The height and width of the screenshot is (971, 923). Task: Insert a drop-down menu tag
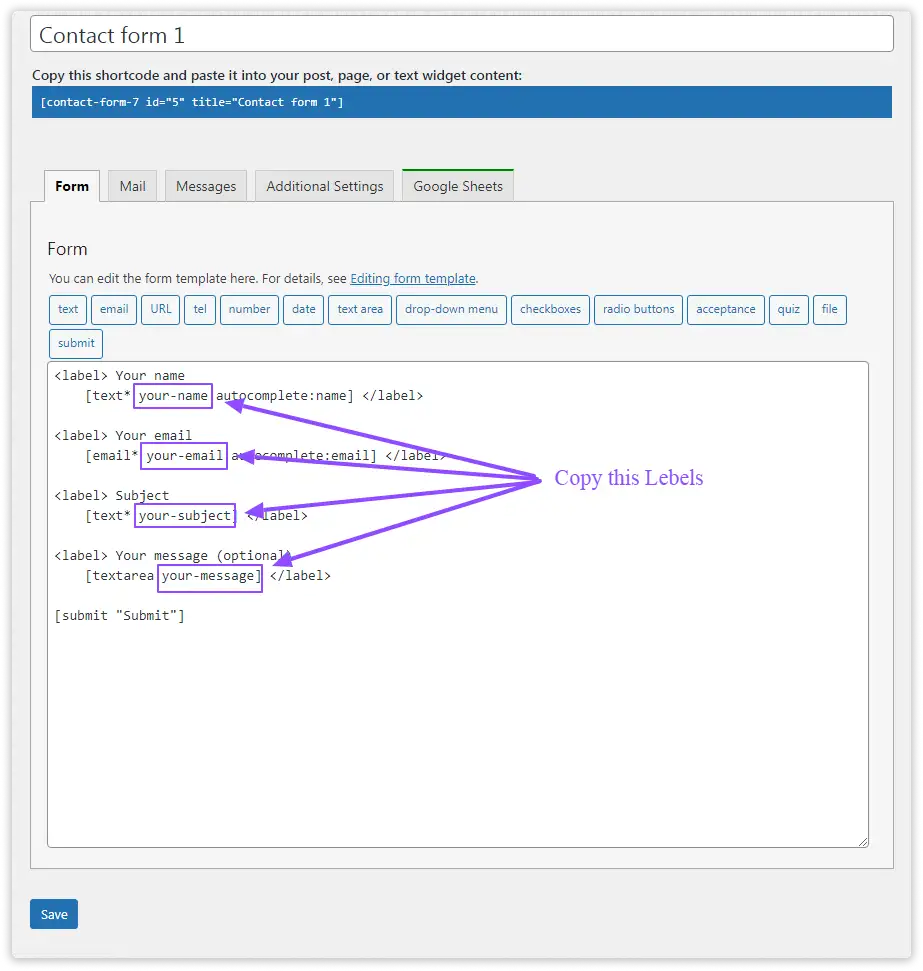pyautogui.click(x=451, y=310)
